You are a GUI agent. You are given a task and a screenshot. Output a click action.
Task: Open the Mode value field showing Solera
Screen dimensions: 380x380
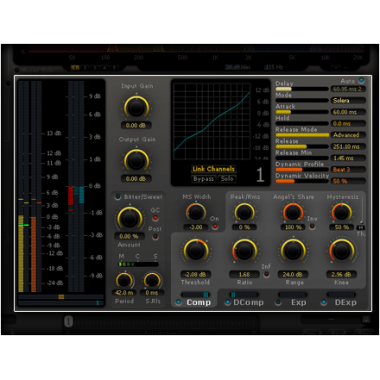[348, 100]
